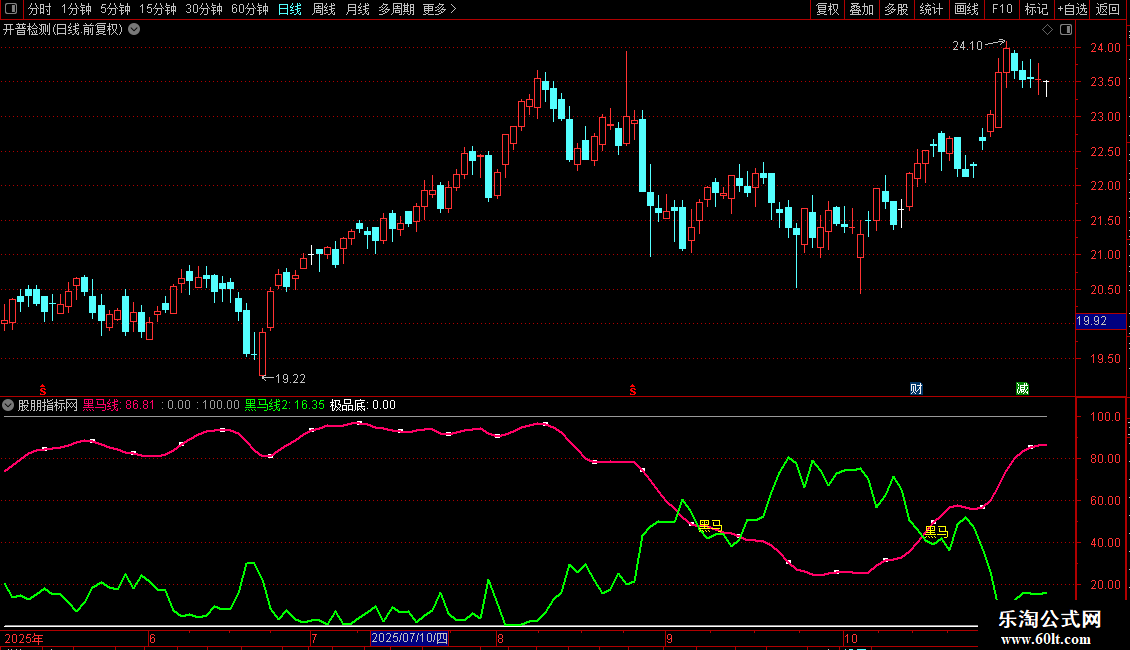Activate the 画线 drawing tool
Image resolution: width=1130 pixels, height=650 pixels.
pos(966,9)
